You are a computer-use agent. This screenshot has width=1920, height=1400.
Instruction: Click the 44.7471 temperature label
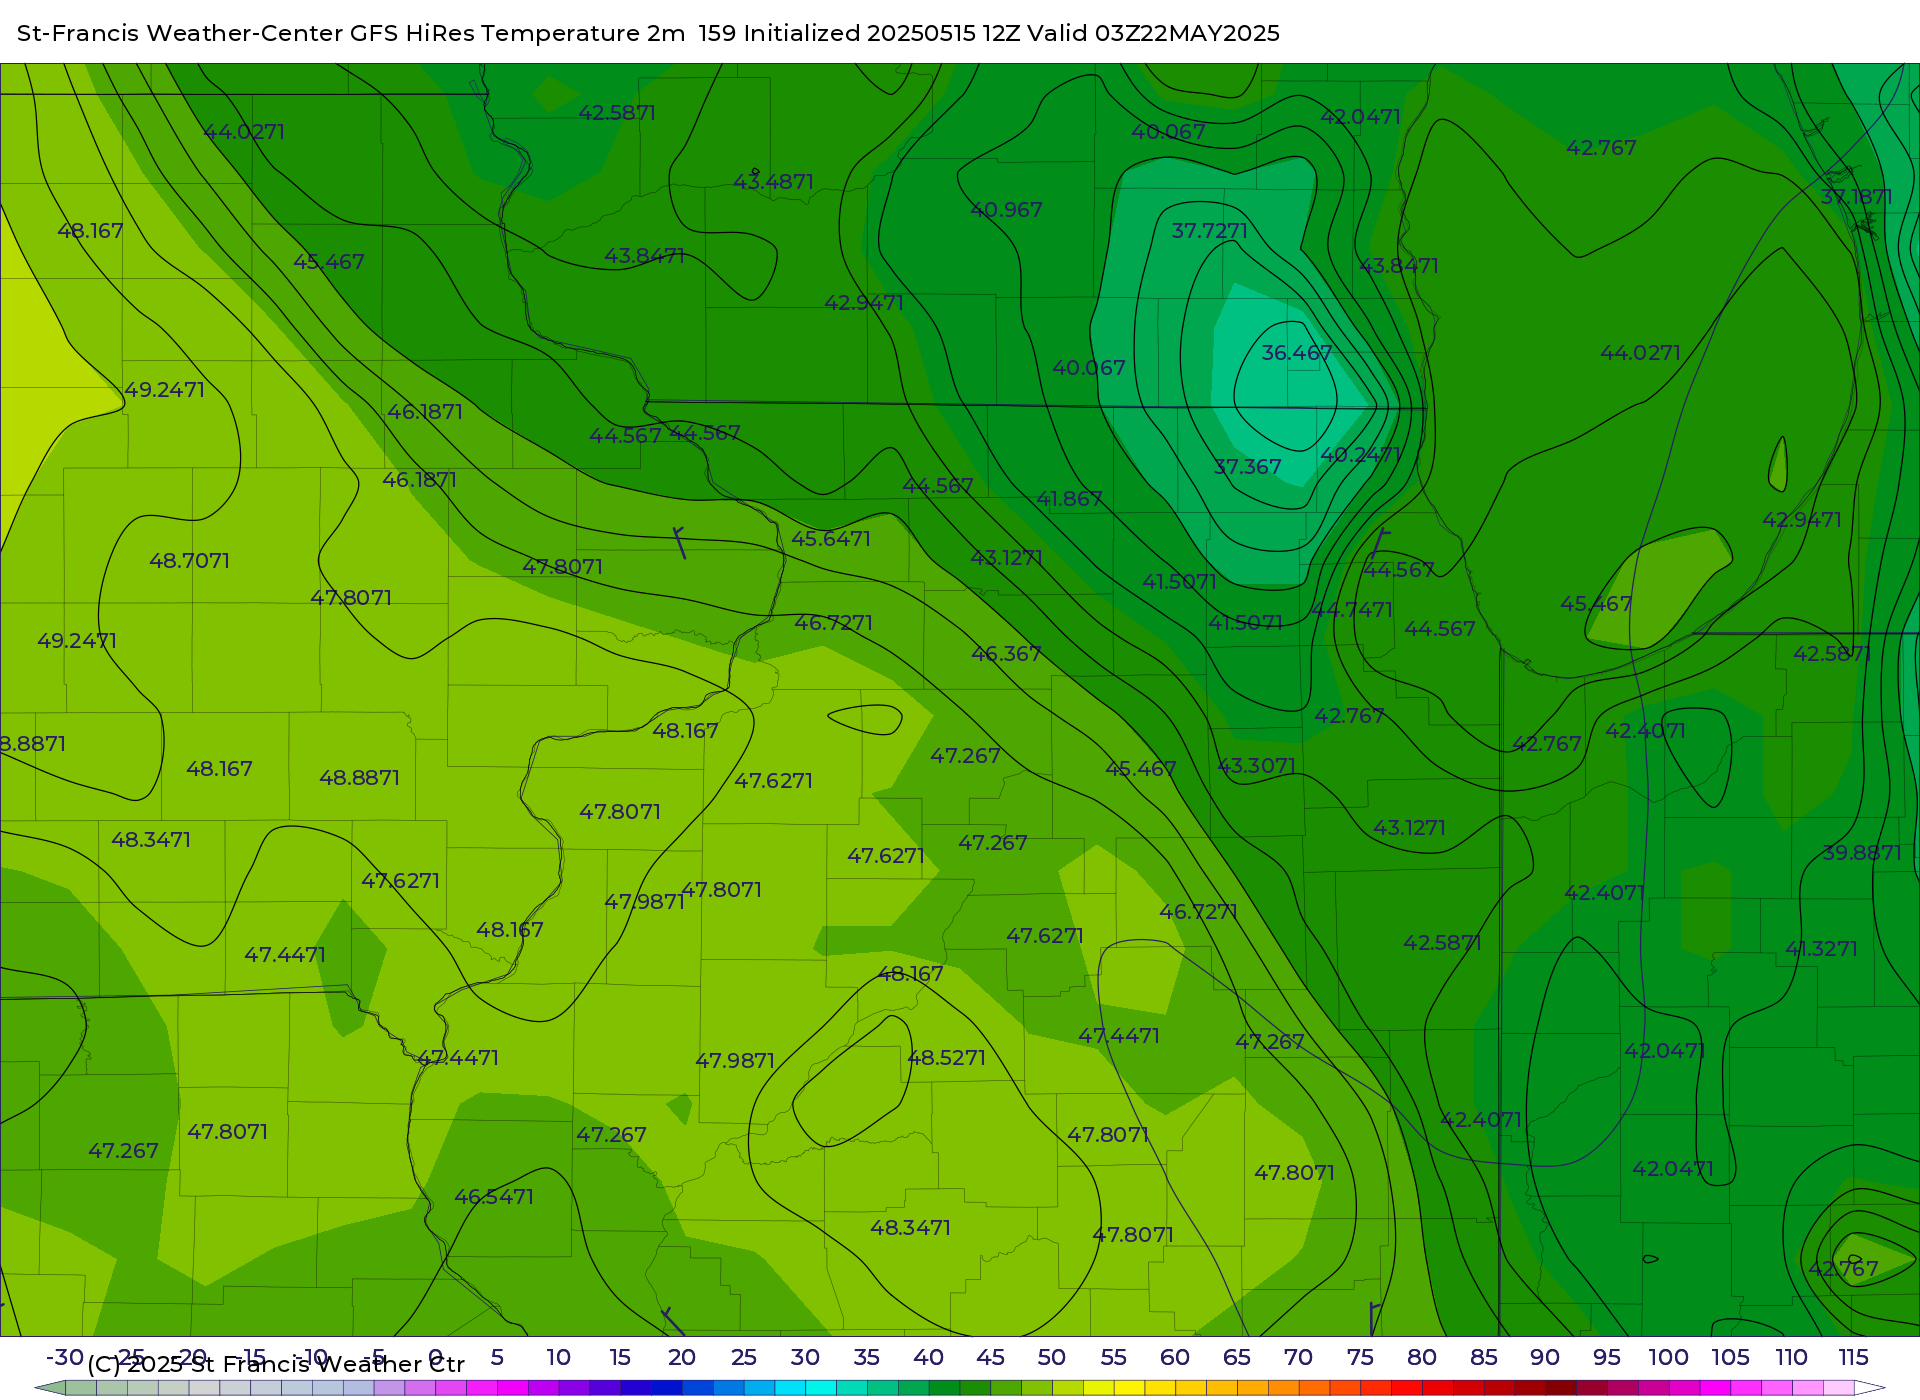[x=1351, y=610]
